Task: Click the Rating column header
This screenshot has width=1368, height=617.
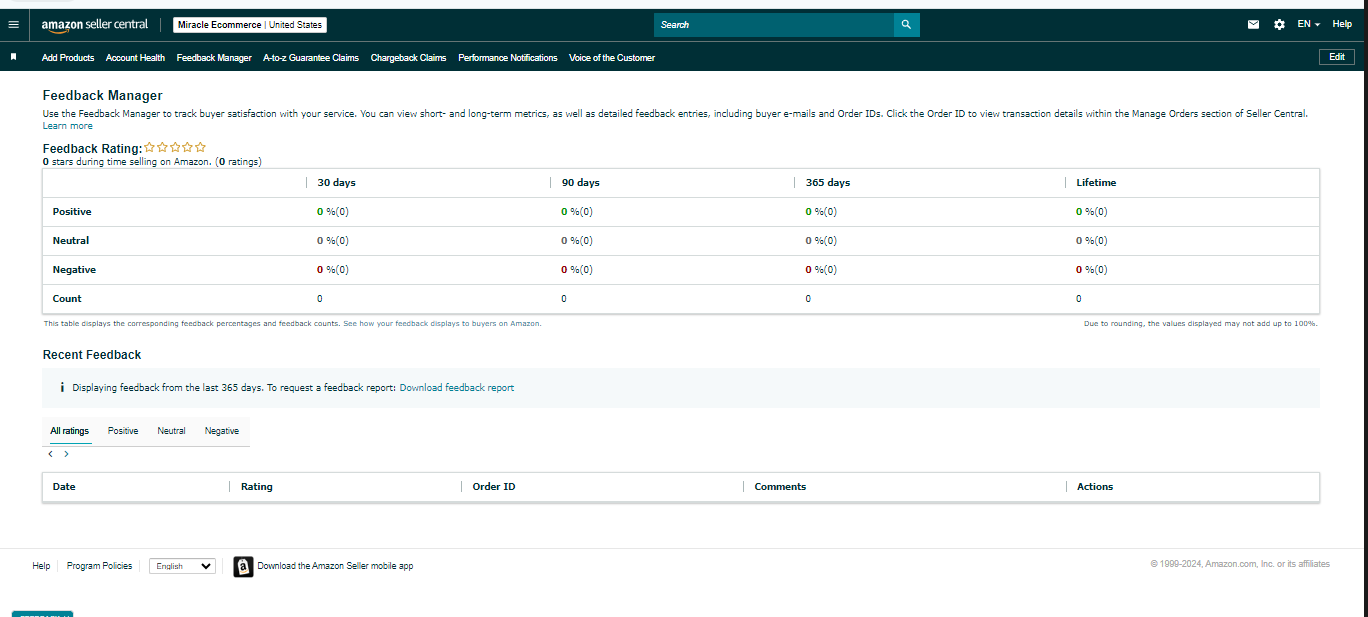Action: (257, 487)
